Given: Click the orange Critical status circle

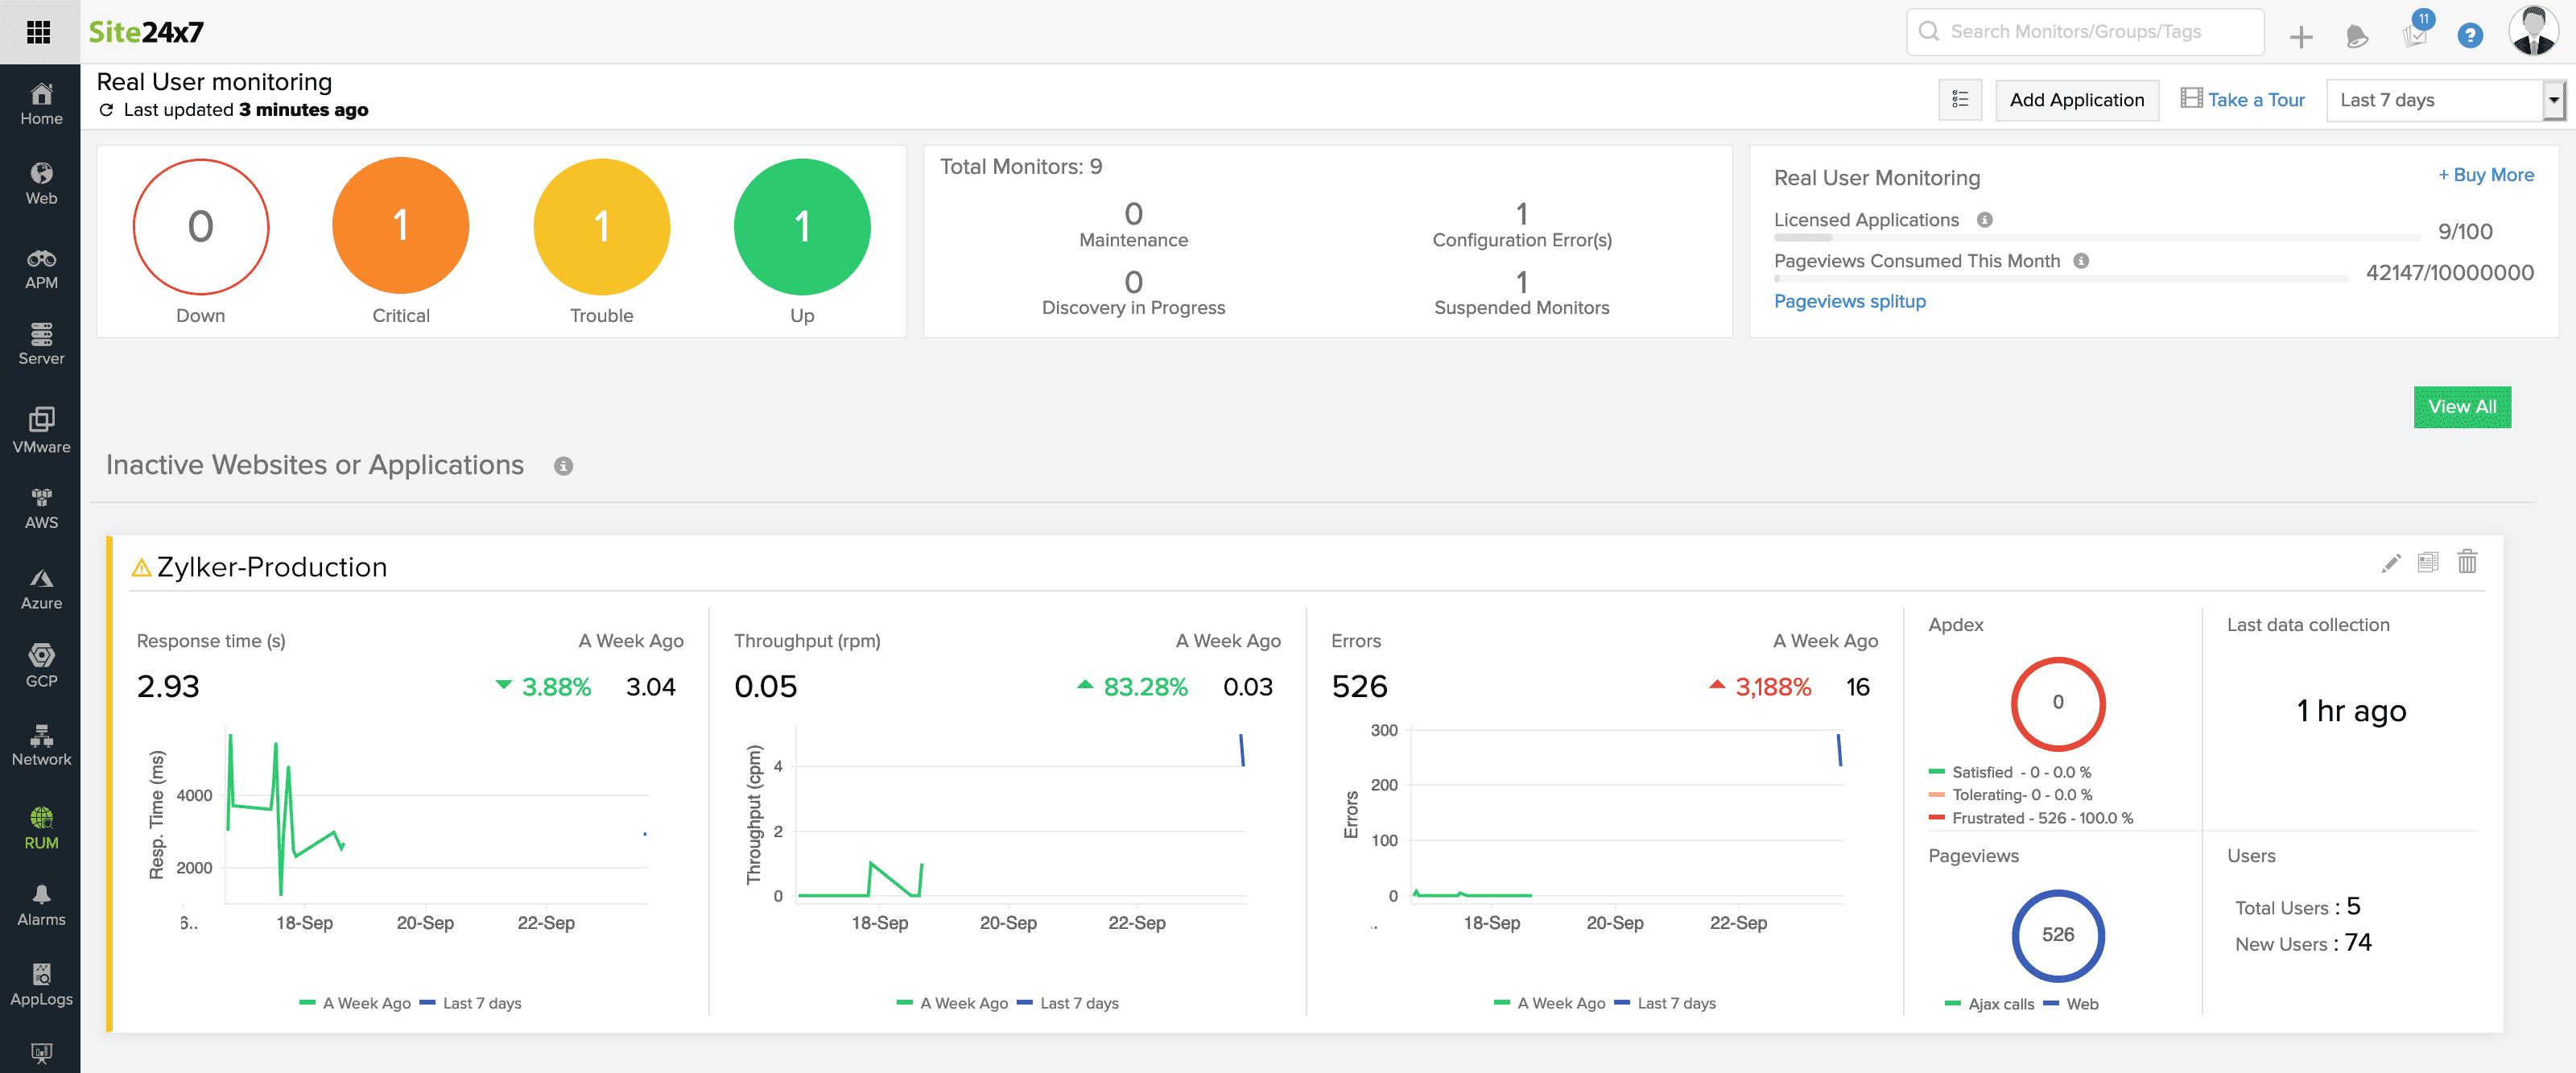Looking at the screenshot, I should pyautogui.click(x=400, y=226).
